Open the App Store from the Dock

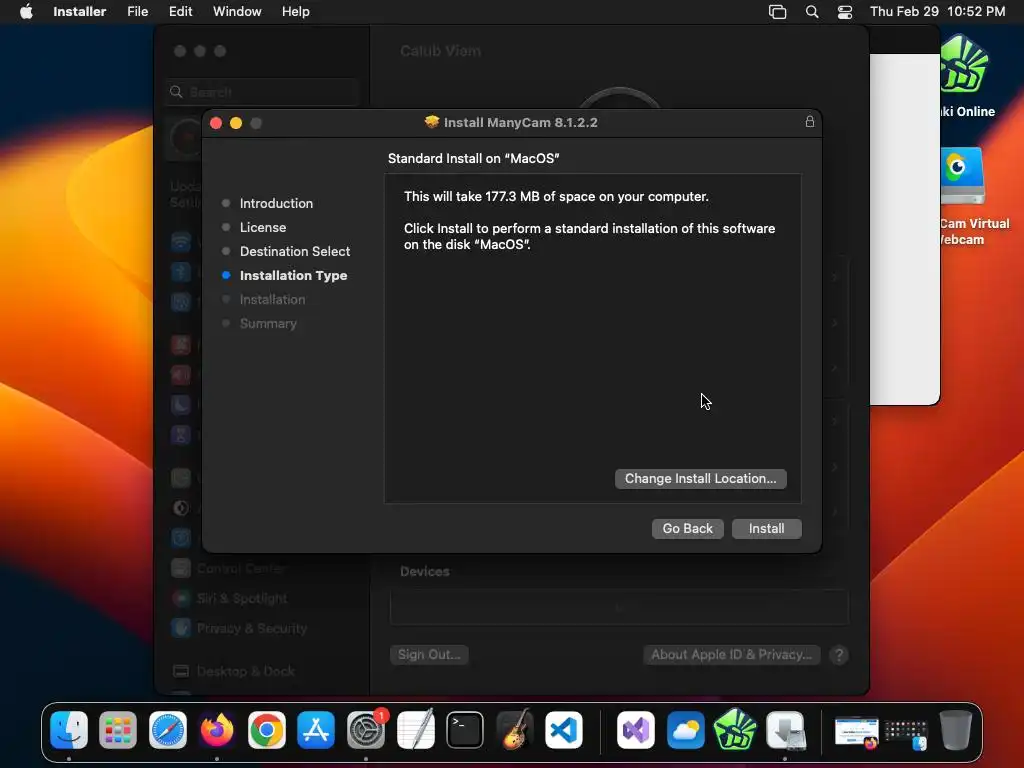[x=316, y=729]
